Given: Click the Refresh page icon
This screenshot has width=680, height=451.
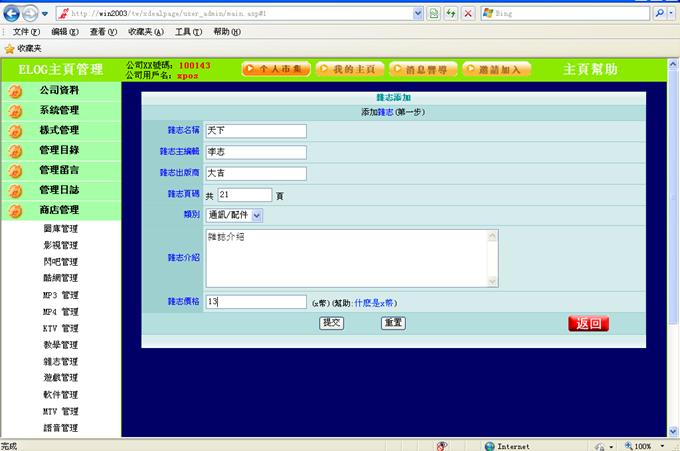Looking at the screenshot, I should point(452,15).
